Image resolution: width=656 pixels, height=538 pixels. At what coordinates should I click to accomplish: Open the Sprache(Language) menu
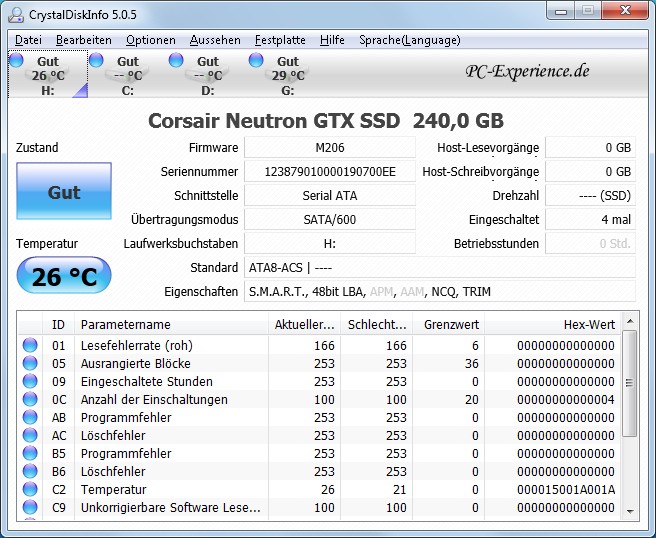[410, 40]
